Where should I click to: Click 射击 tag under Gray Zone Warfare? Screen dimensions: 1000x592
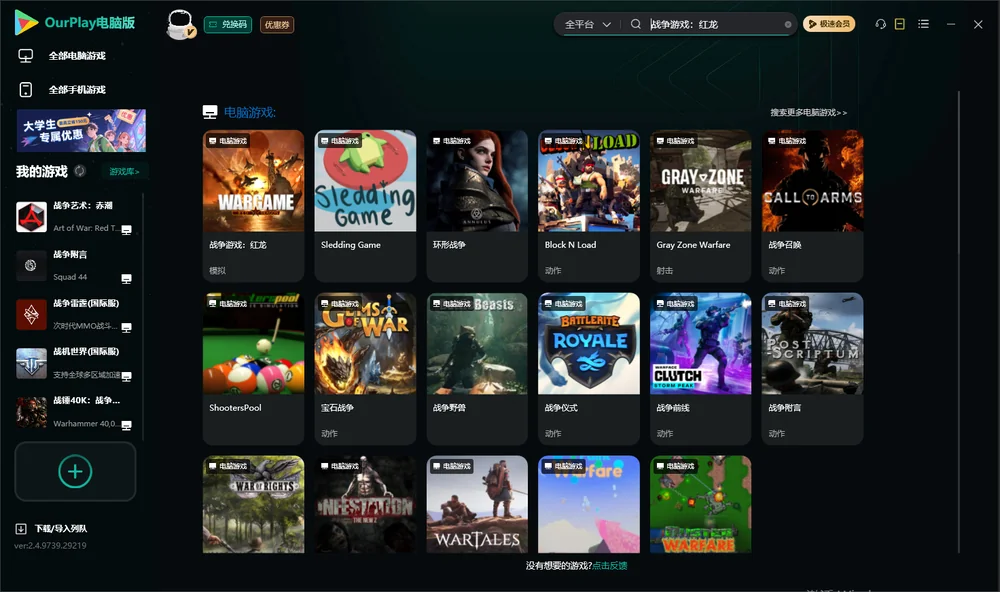point(665,270)
